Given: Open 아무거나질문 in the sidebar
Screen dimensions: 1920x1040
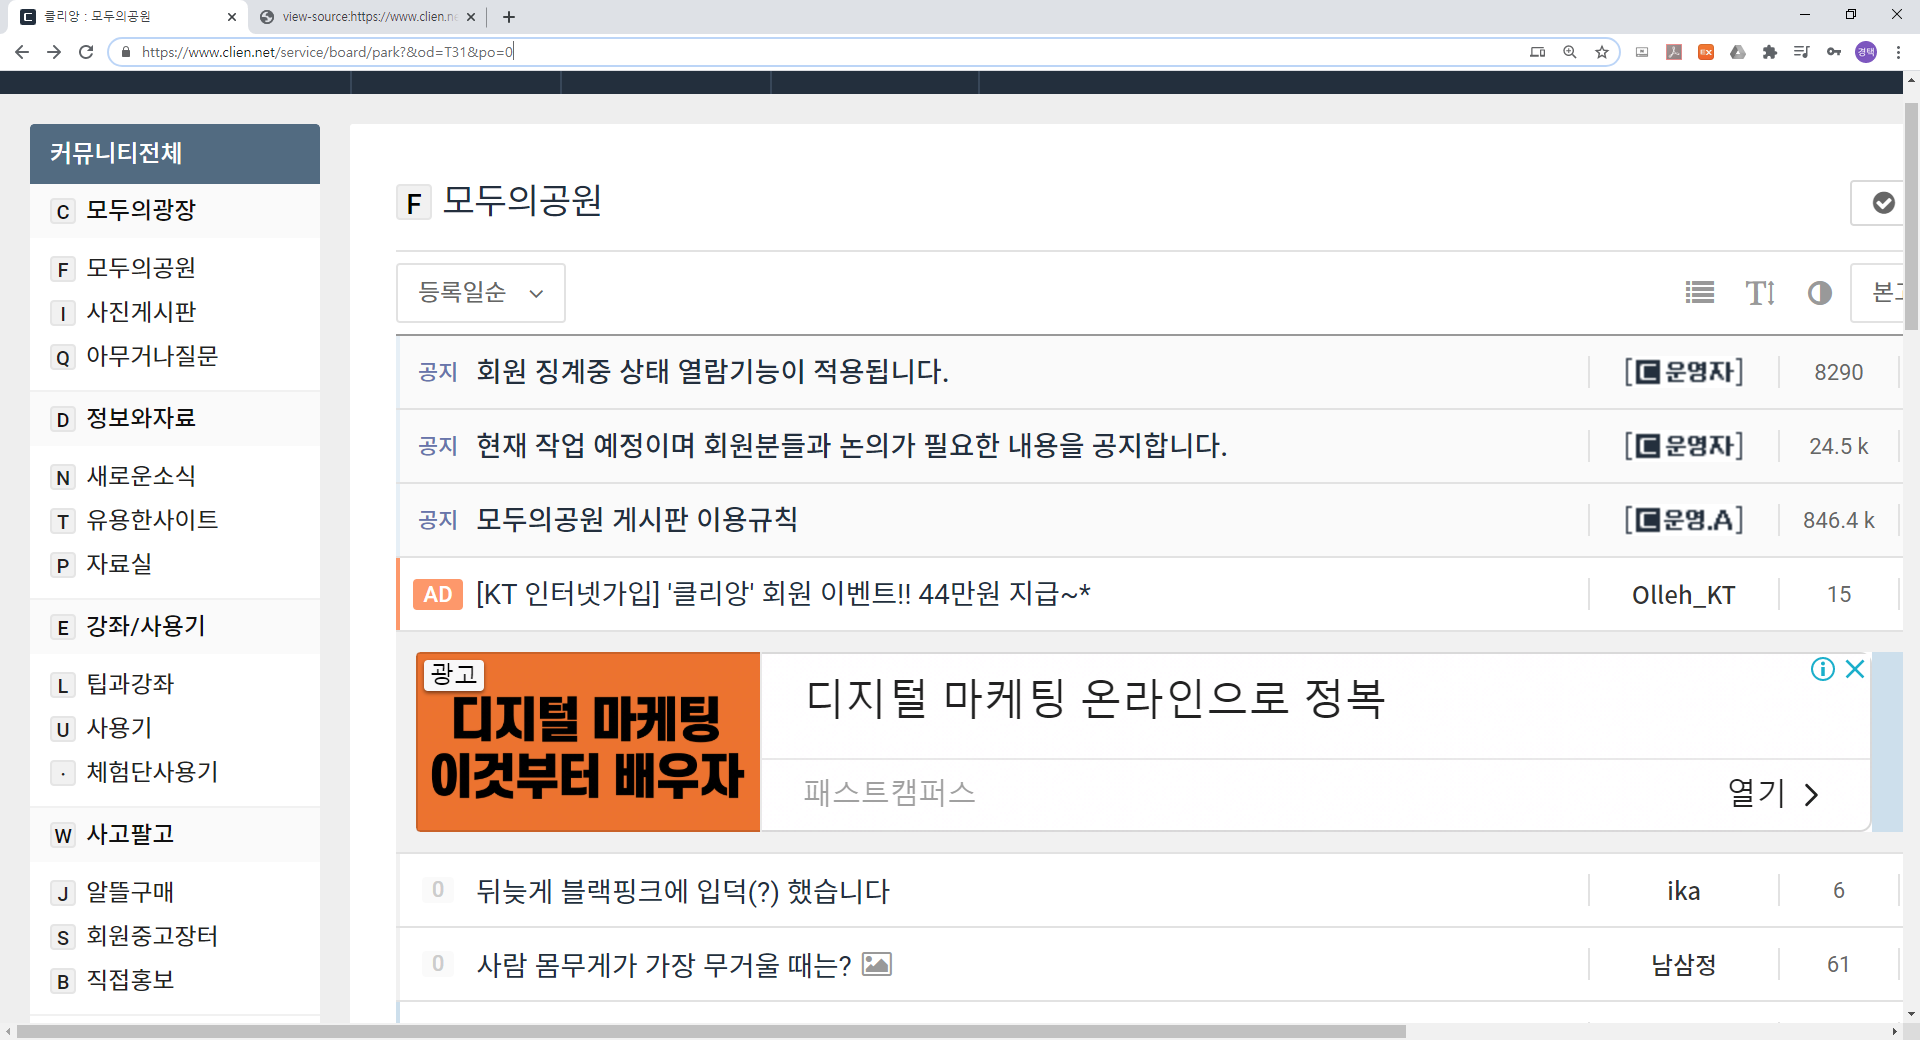Looking at the screenshot, I should tap(152, 356).
